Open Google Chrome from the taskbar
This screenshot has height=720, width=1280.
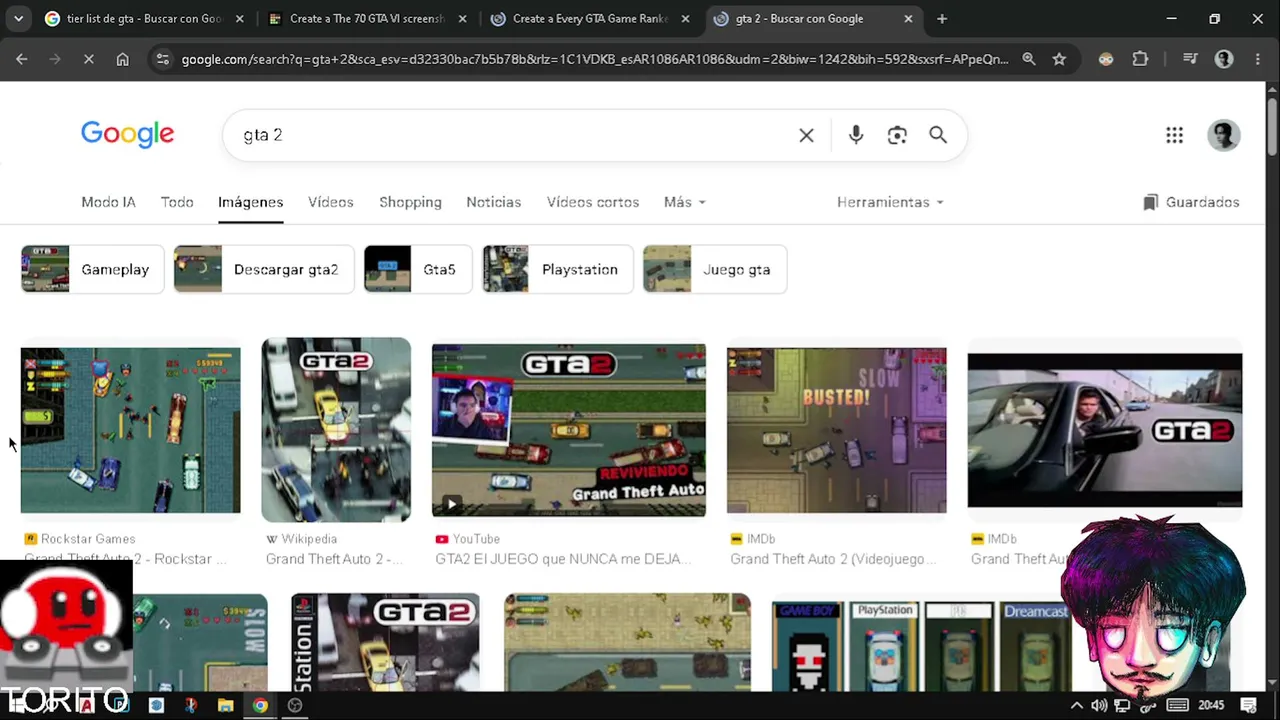[260, 705]
